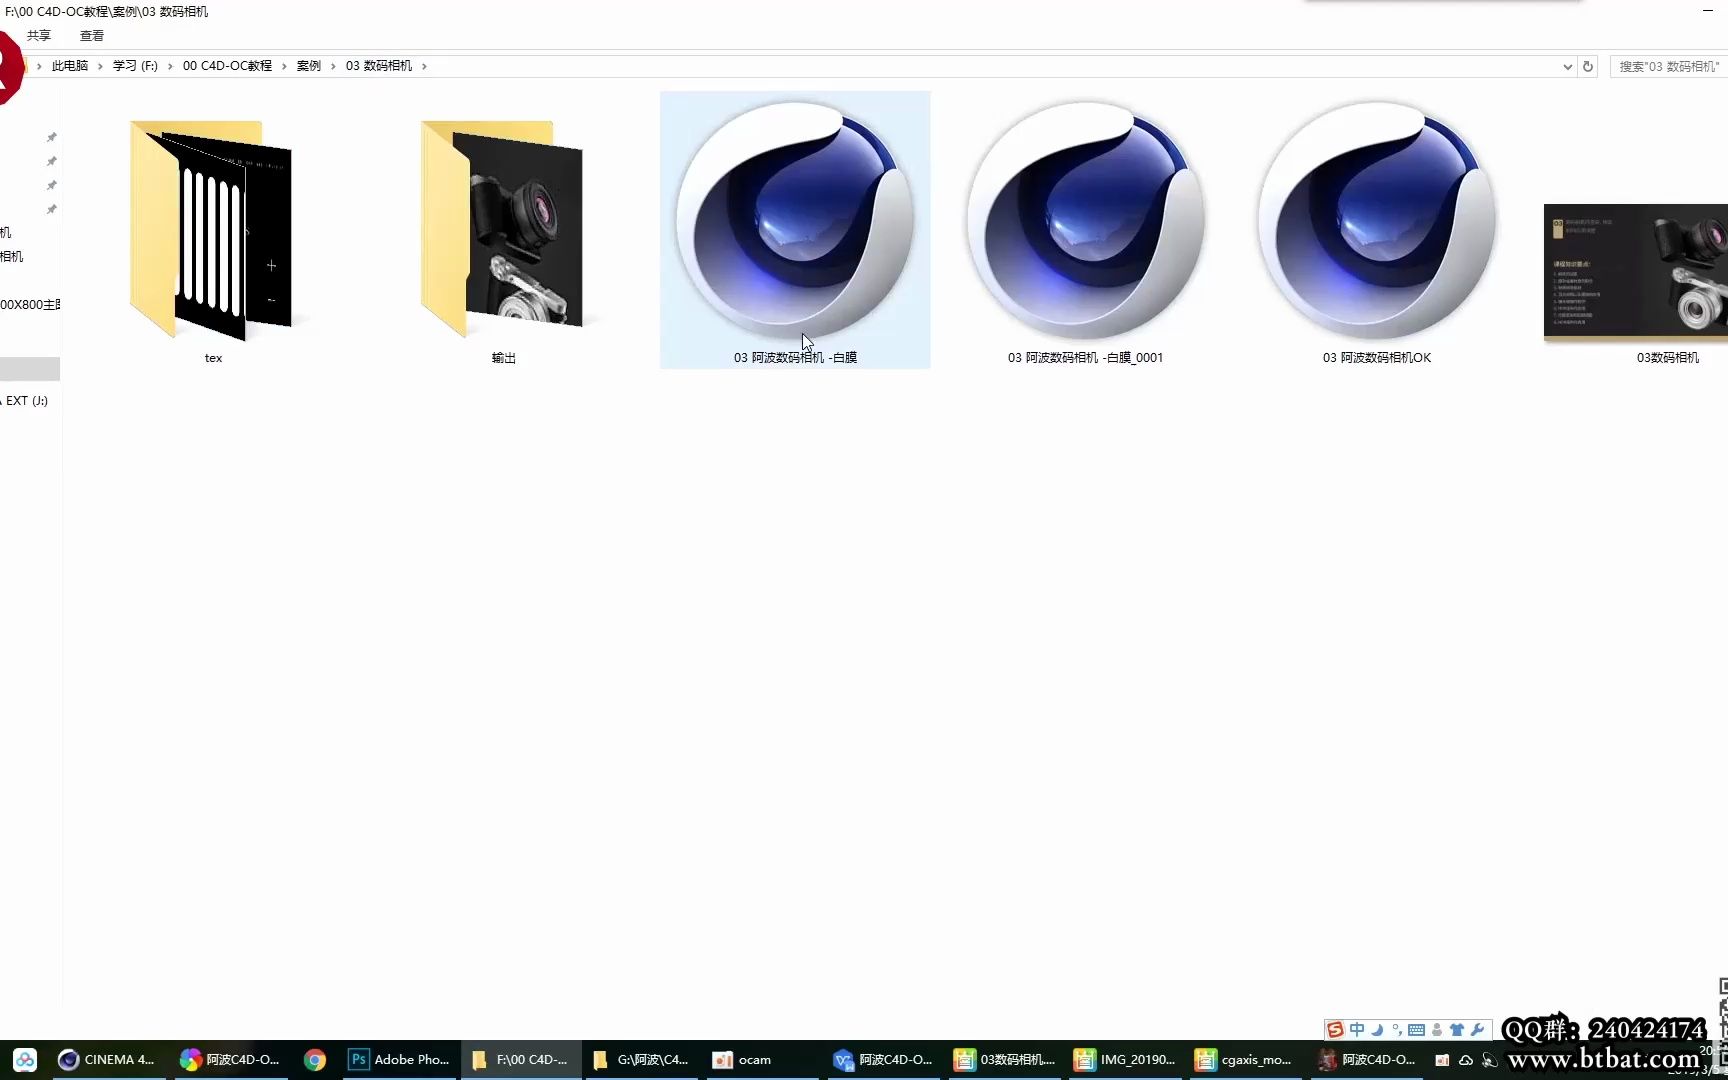This screenshot has height=1080, width=1728.
Task: Open the 03数码相机 notes taskbar item
Action: (1005, 1060)
